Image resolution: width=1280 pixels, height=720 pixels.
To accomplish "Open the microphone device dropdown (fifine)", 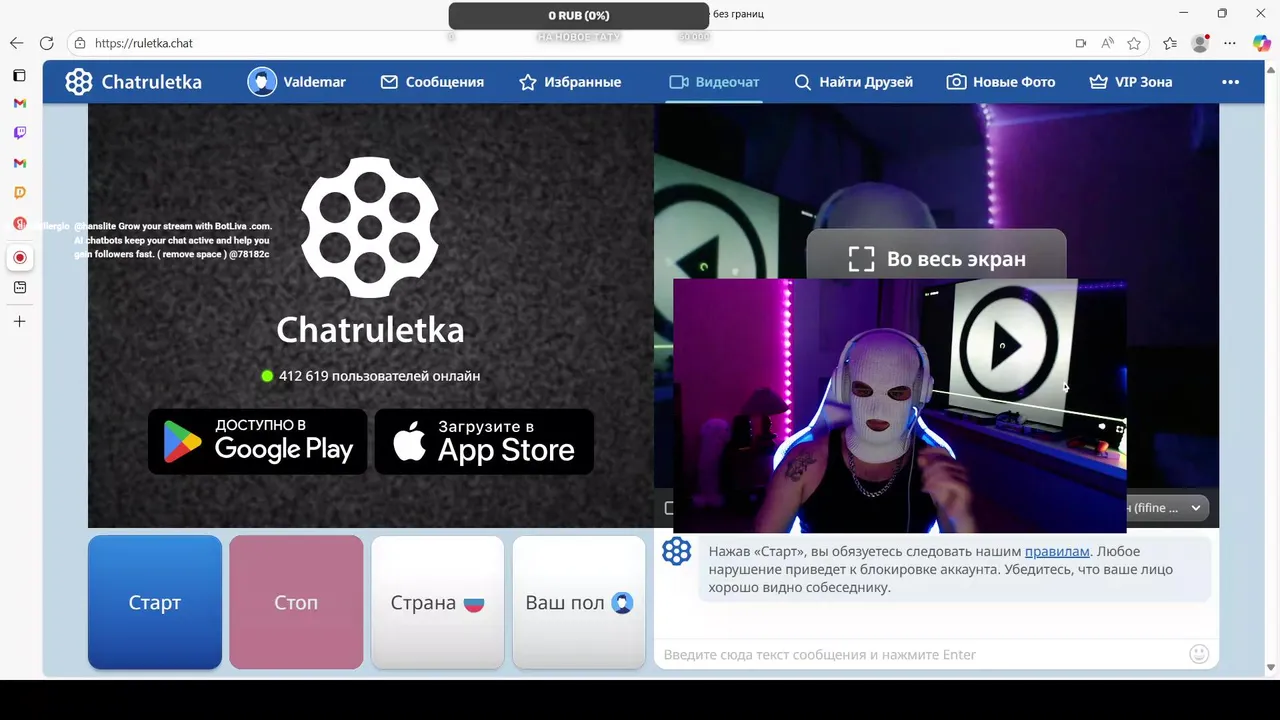I will [1167, 508].
